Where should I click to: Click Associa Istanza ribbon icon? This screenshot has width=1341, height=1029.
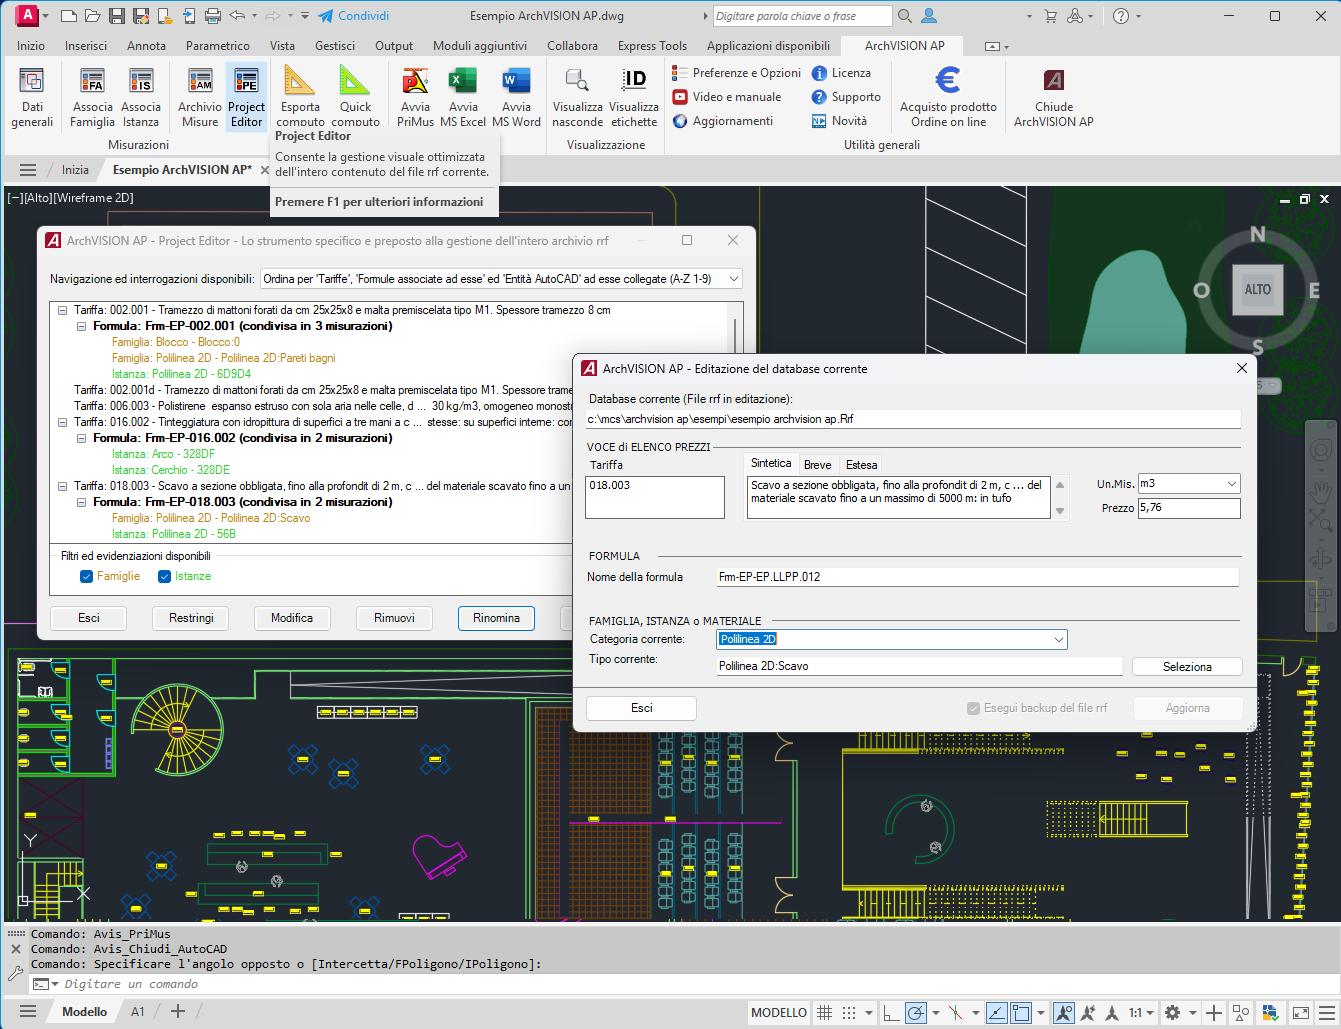(x=141, y=97)
